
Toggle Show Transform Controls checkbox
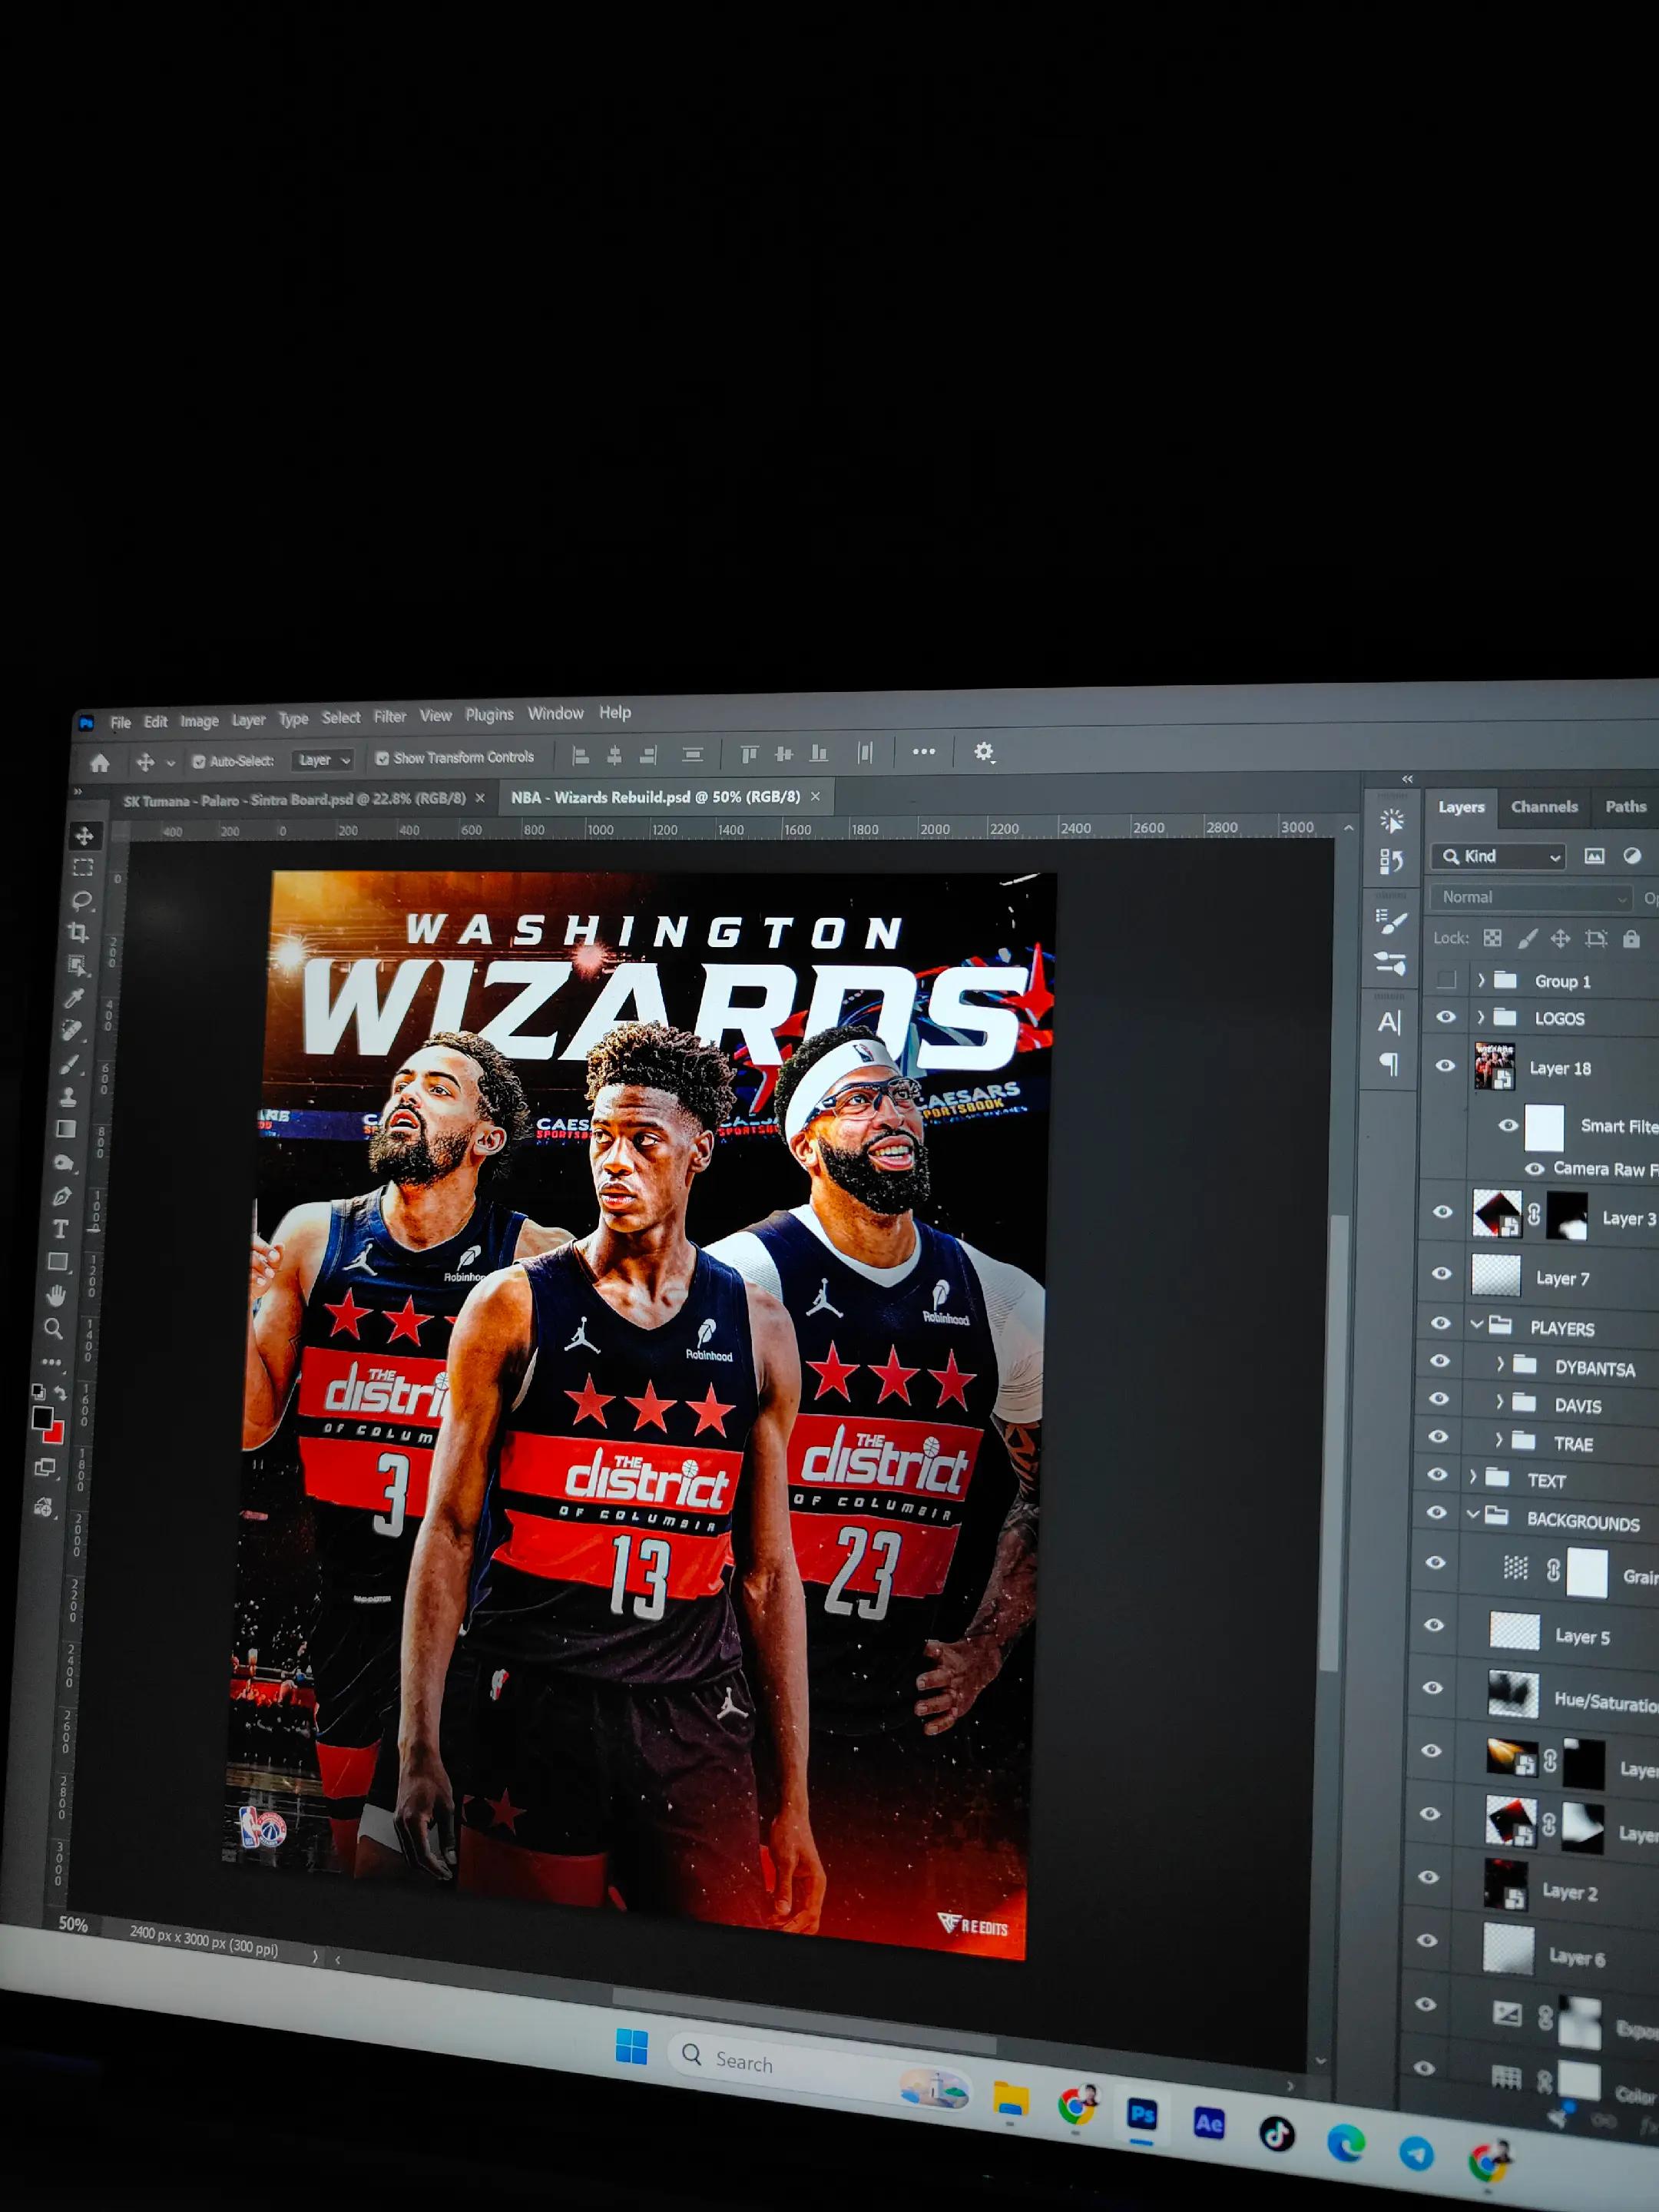[382, 758]
